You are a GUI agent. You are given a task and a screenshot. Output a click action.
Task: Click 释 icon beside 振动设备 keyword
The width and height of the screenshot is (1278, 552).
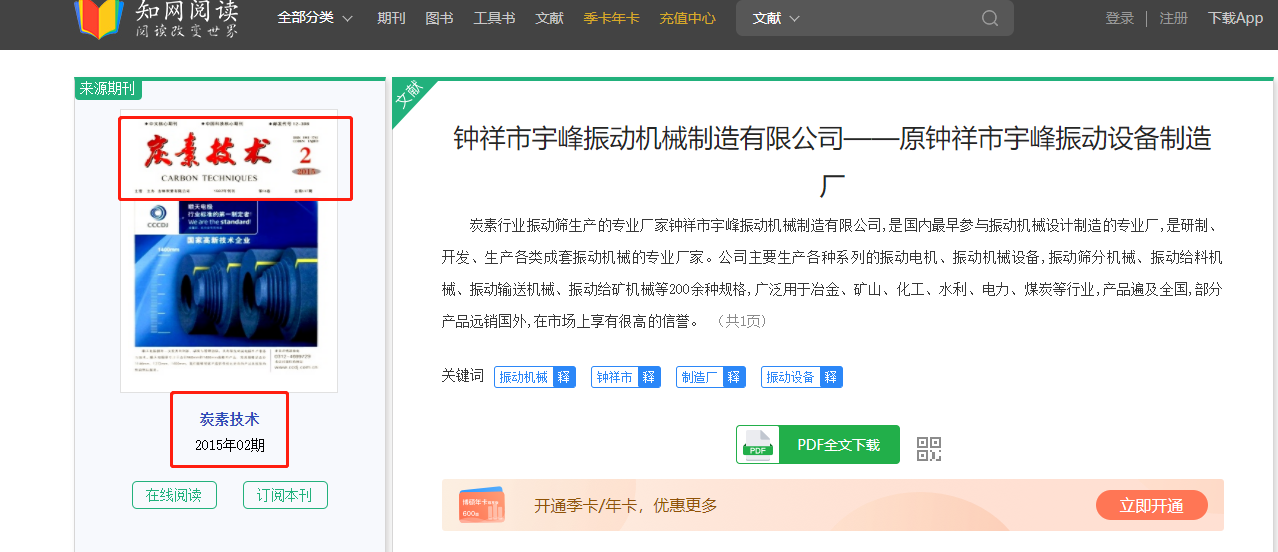pyautogui.click(x=831, y=377)
